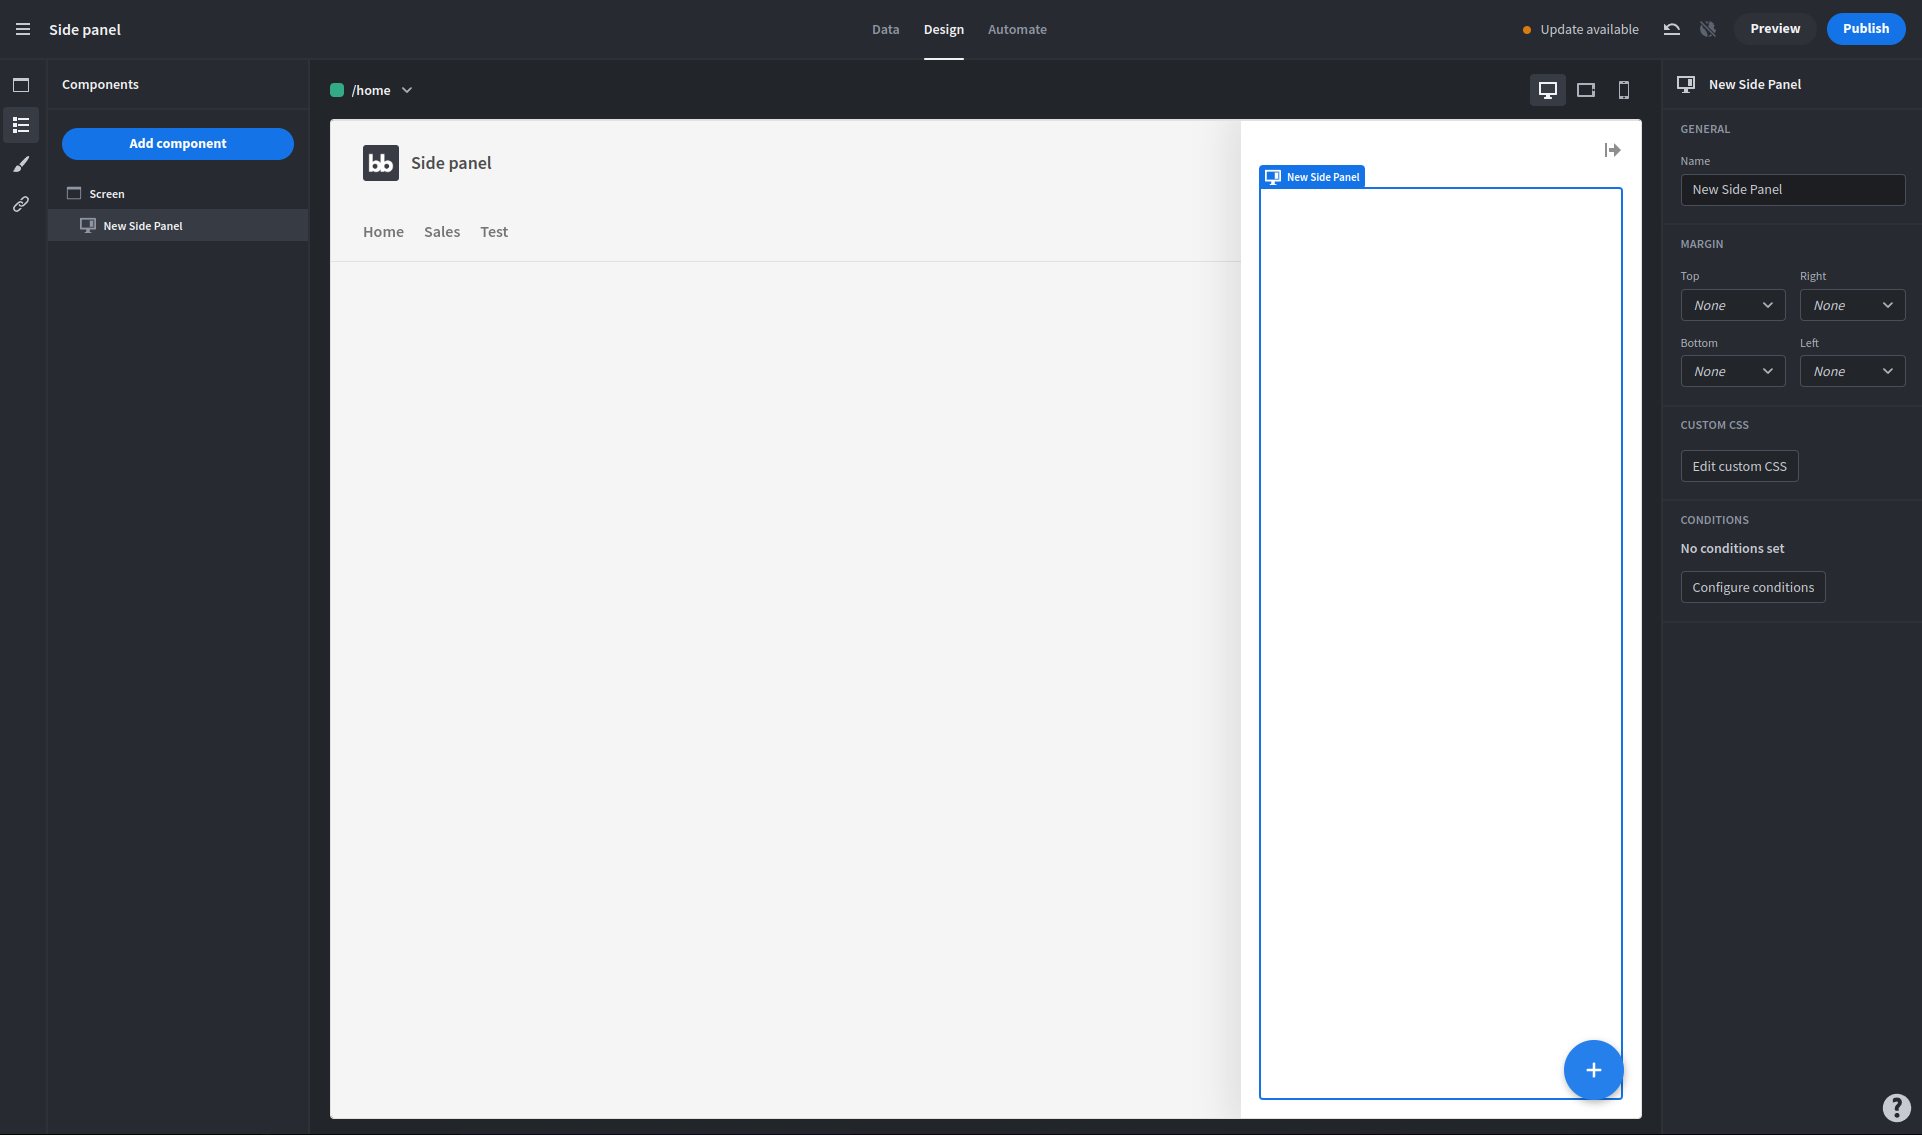Screen dimensions: 1922x1135
Task: Expand the /home route selector
Action: click(x=407, y=90)
